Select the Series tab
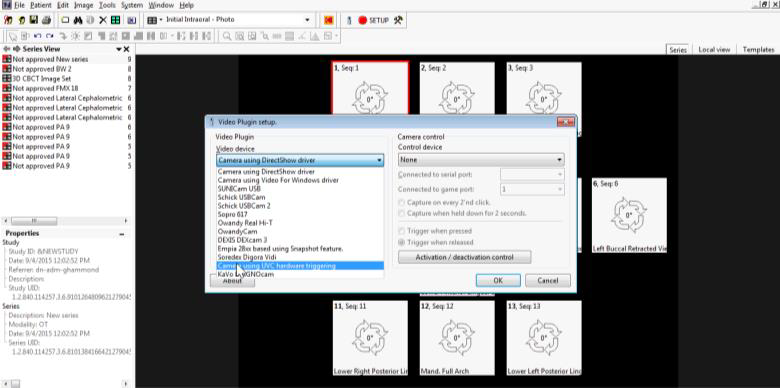Viewport: 780px width, 388px height. click(x=678, y=49)
